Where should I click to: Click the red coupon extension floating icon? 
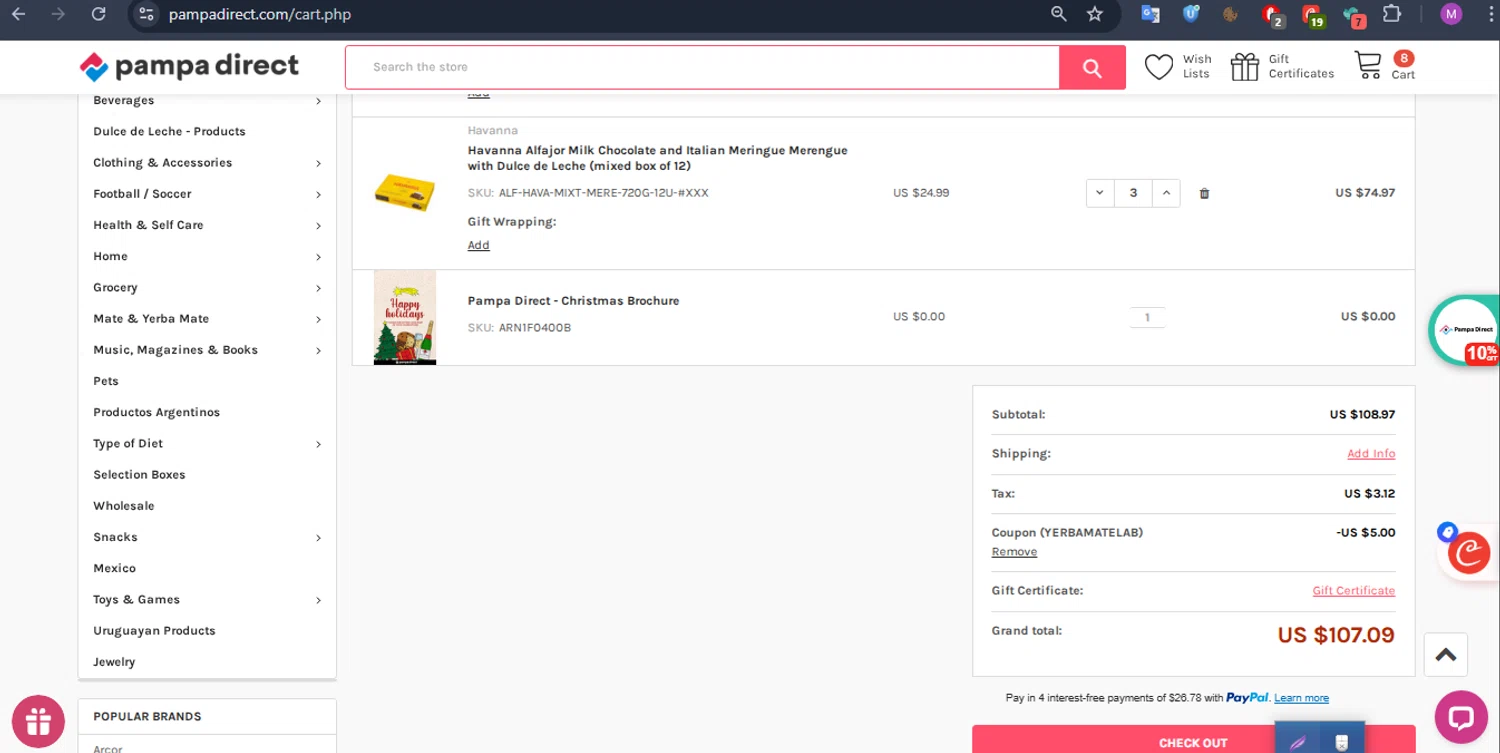click(x=1467, y=552)
